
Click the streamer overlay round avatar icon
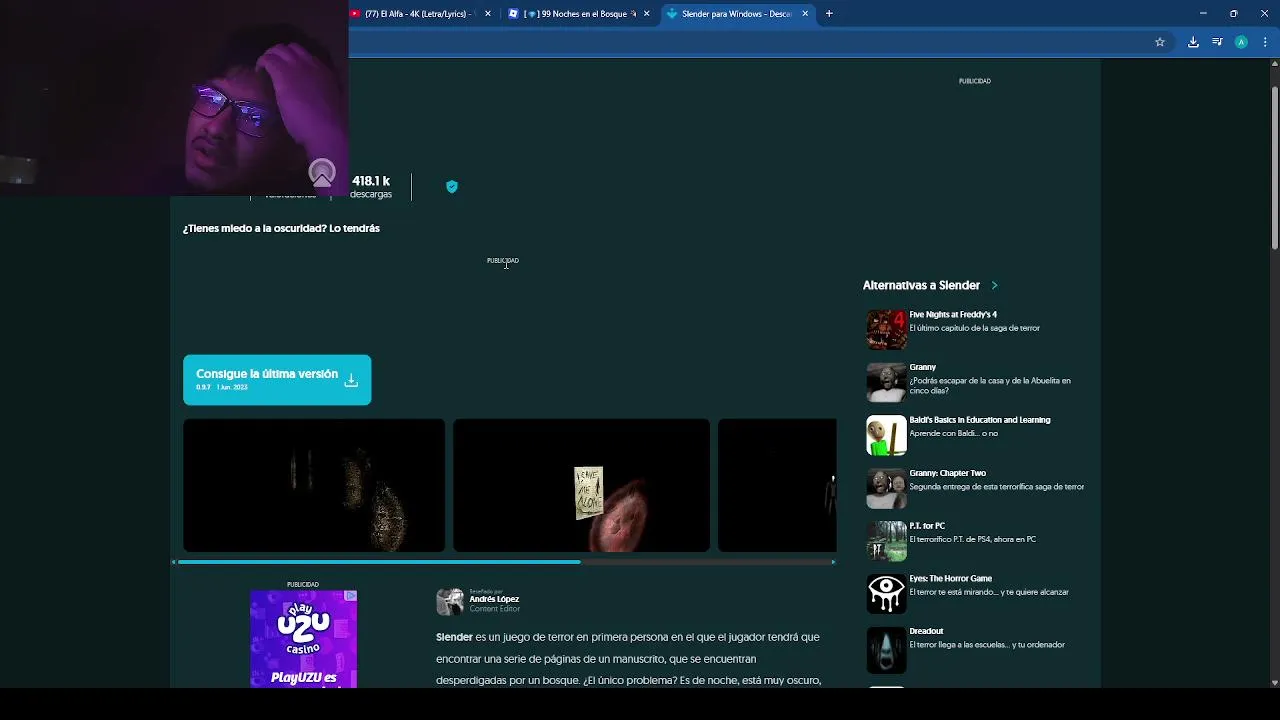322,174
